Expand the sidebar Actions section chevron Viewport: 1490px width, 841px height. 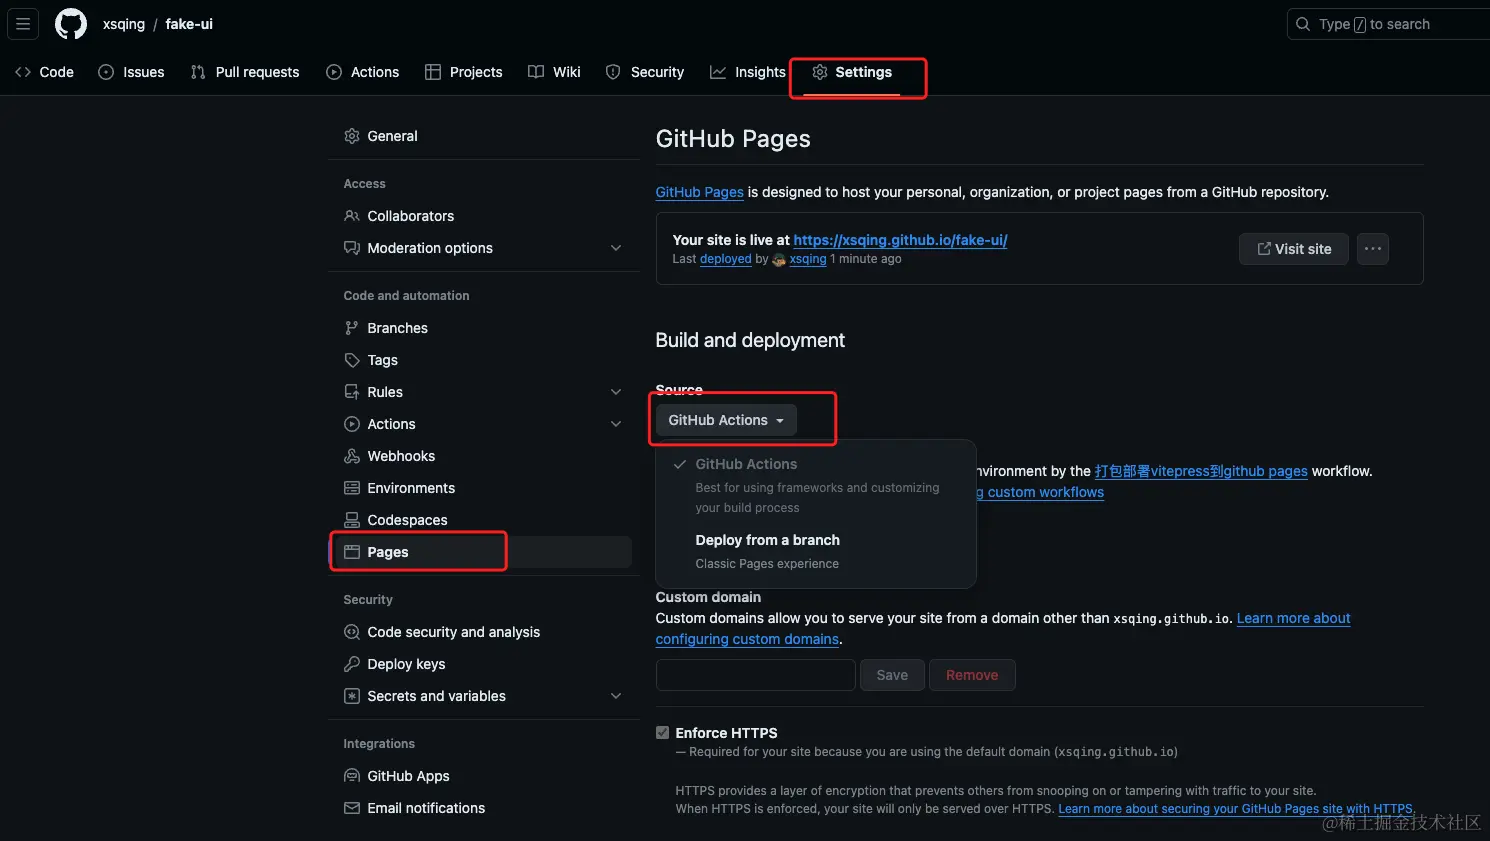click(616, 424)
